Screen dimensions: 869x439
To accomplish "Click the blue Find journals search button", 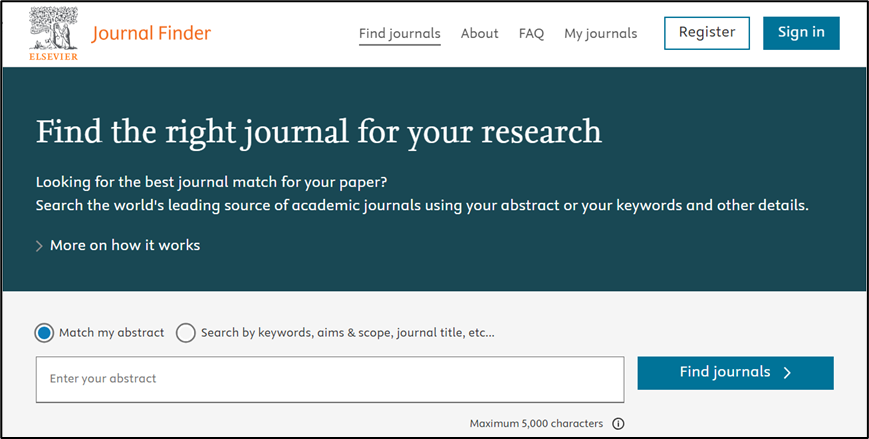I will point(735,372).
